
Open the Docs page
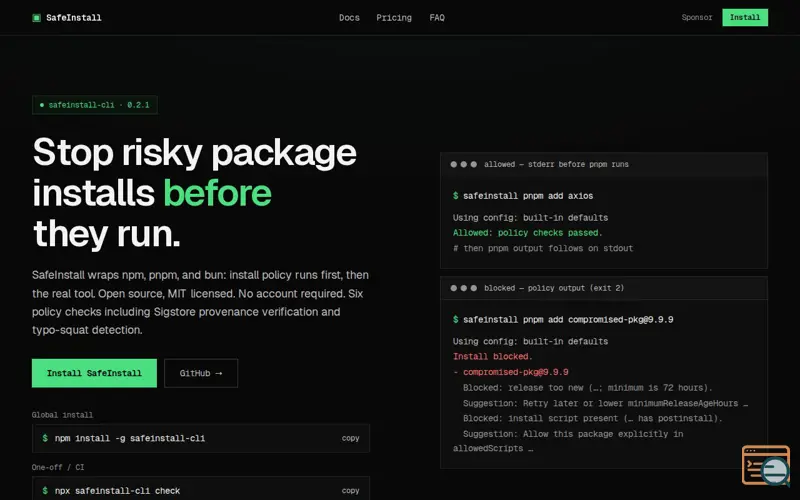click(349, 17)
